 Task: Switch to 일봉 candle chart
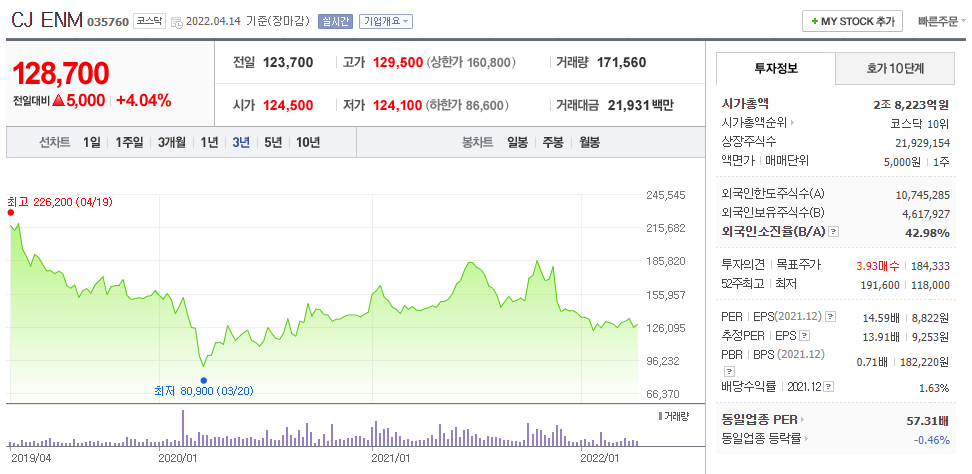point(517,143)
